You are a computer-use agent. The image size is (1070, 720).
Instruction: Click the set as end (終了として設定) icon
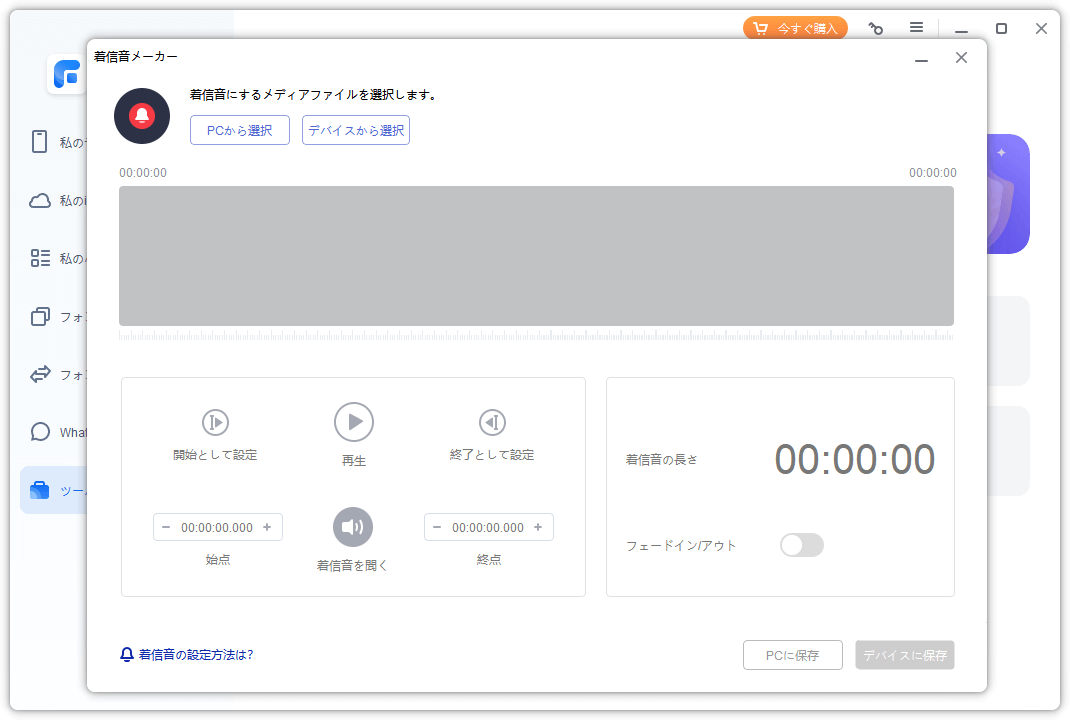(491, 422)
